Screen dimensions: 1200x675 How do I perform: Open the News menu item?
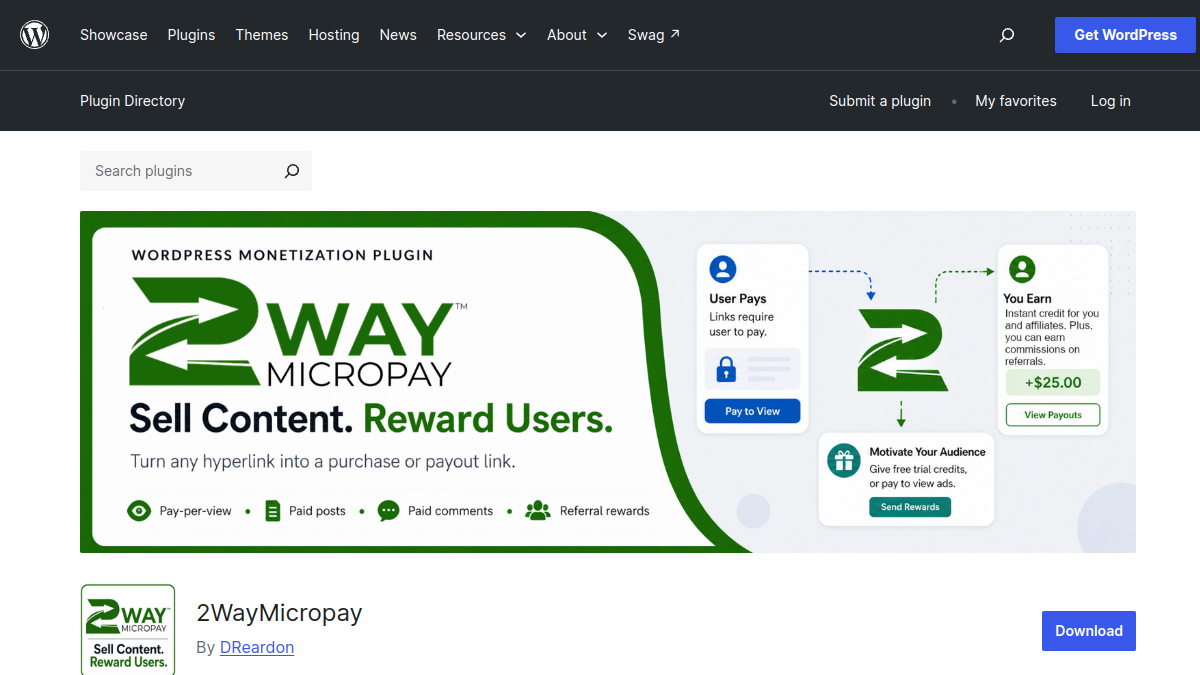(398, 35)
